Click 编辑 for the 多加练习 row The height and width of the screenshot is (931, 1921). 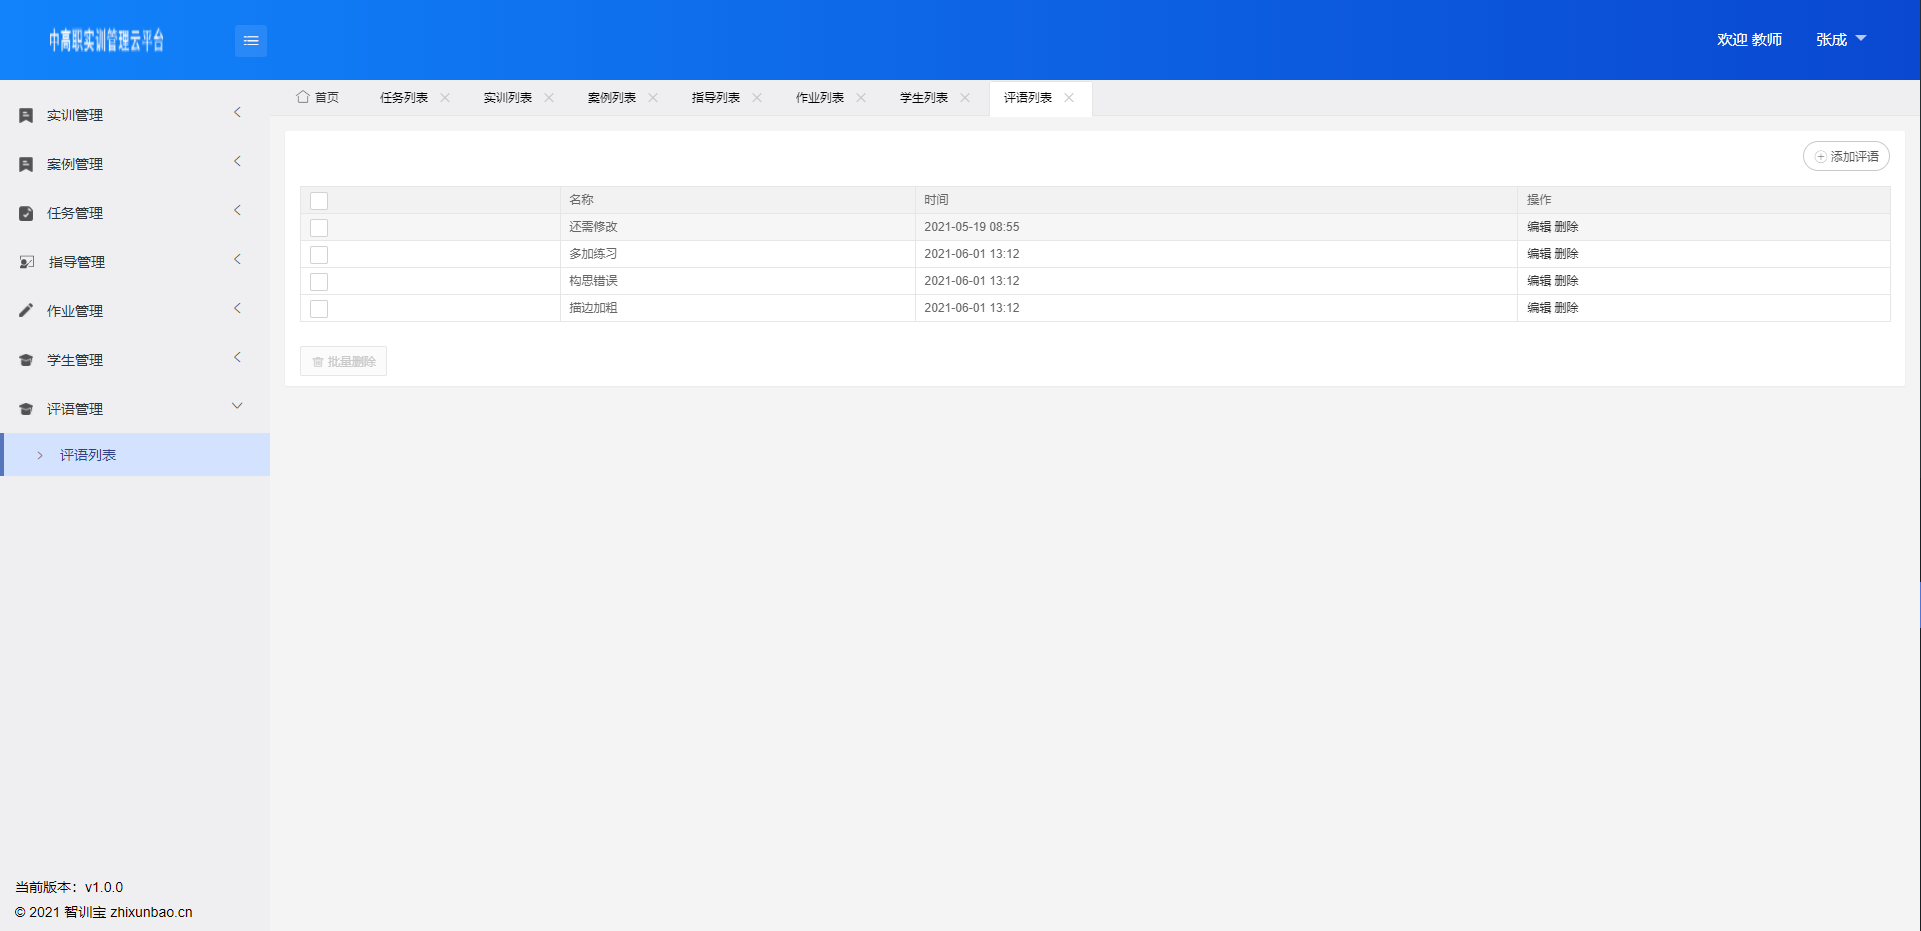point(1538,254)
